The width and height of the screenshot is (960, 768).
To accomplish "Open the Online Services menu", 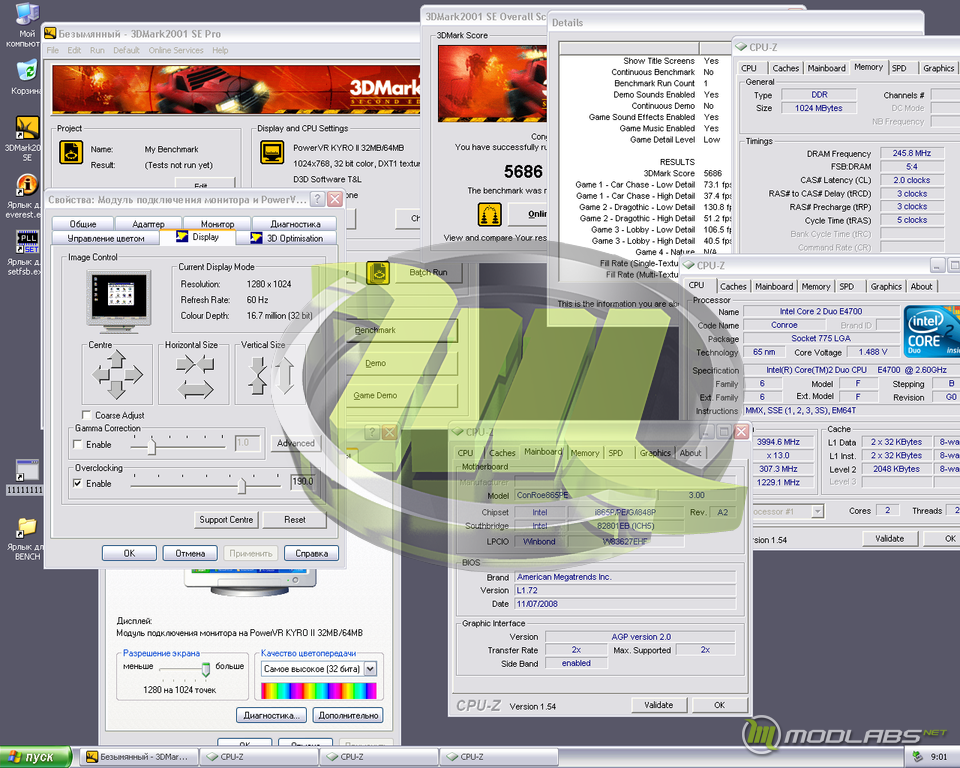I will point(176,50).
